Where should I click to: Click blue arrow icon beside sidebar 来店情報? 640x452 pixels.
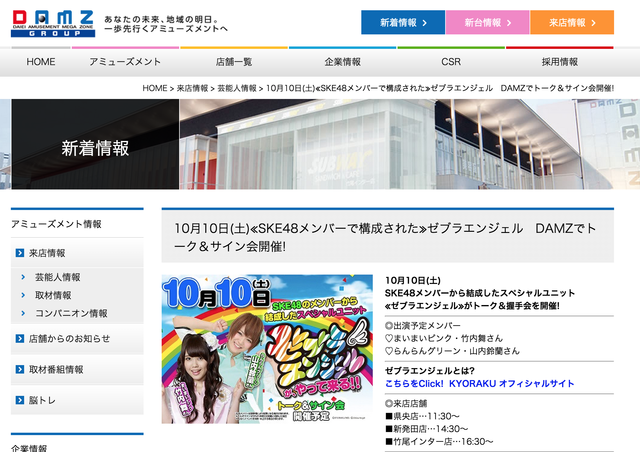coord(20,253)
